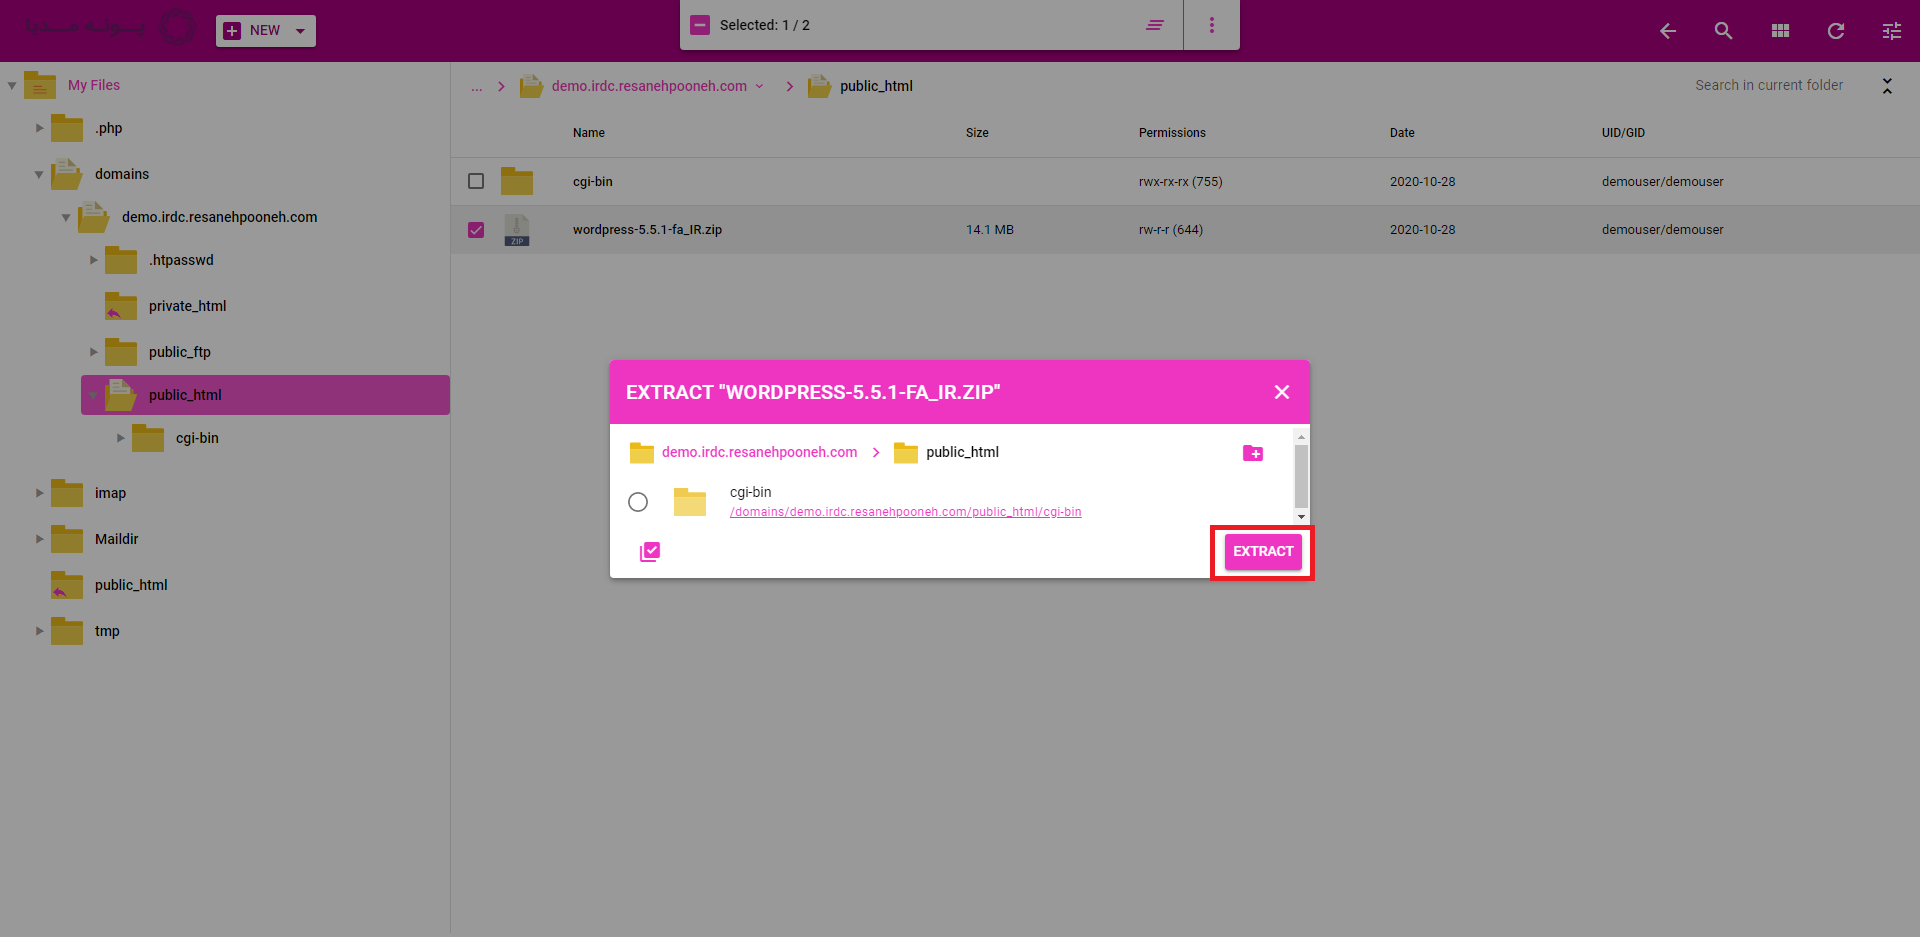Screen dimensions: 1920x937
Task: Click the Maildir folder icon in tree
Action: [x=67, y=539]
